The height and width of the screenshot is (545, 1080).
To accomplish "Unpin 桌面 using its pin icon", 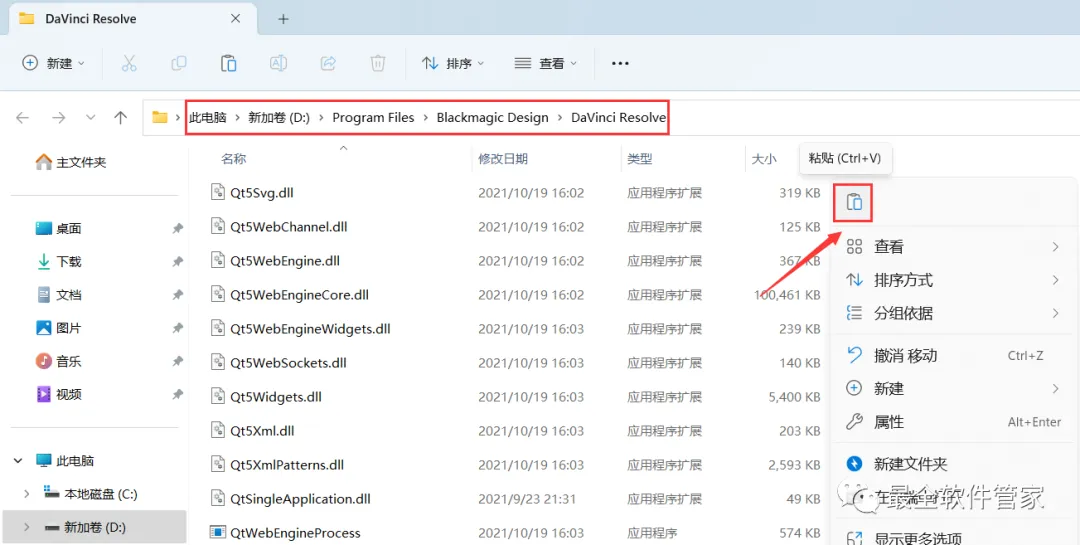I will coord(178,228).
